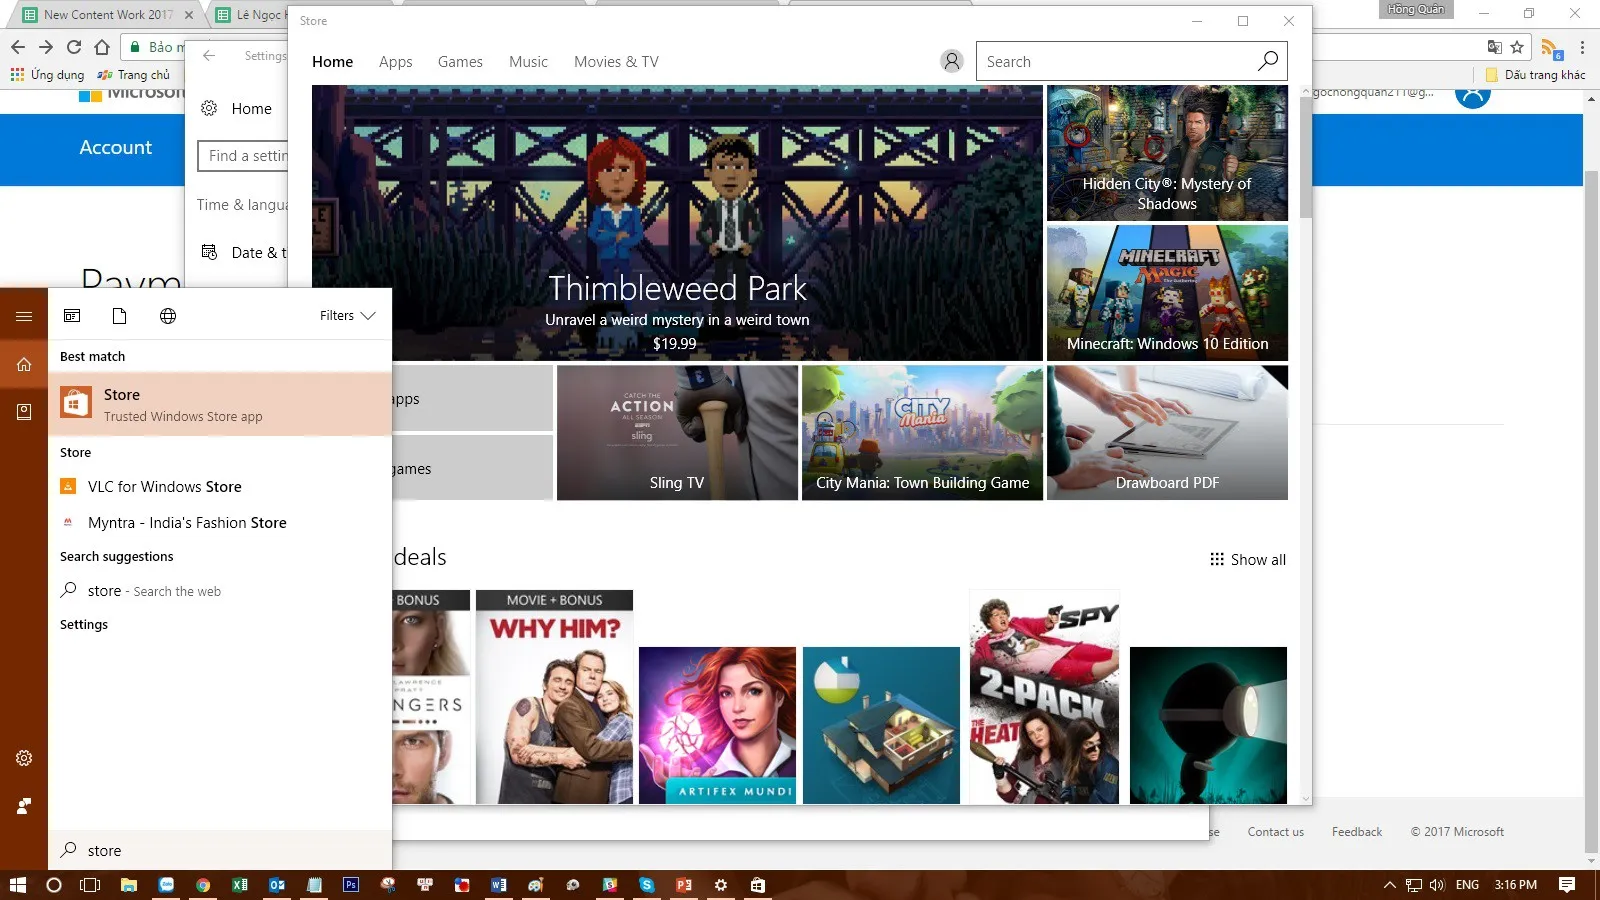Open the Start menu hamburger icon

click(24, 316)
